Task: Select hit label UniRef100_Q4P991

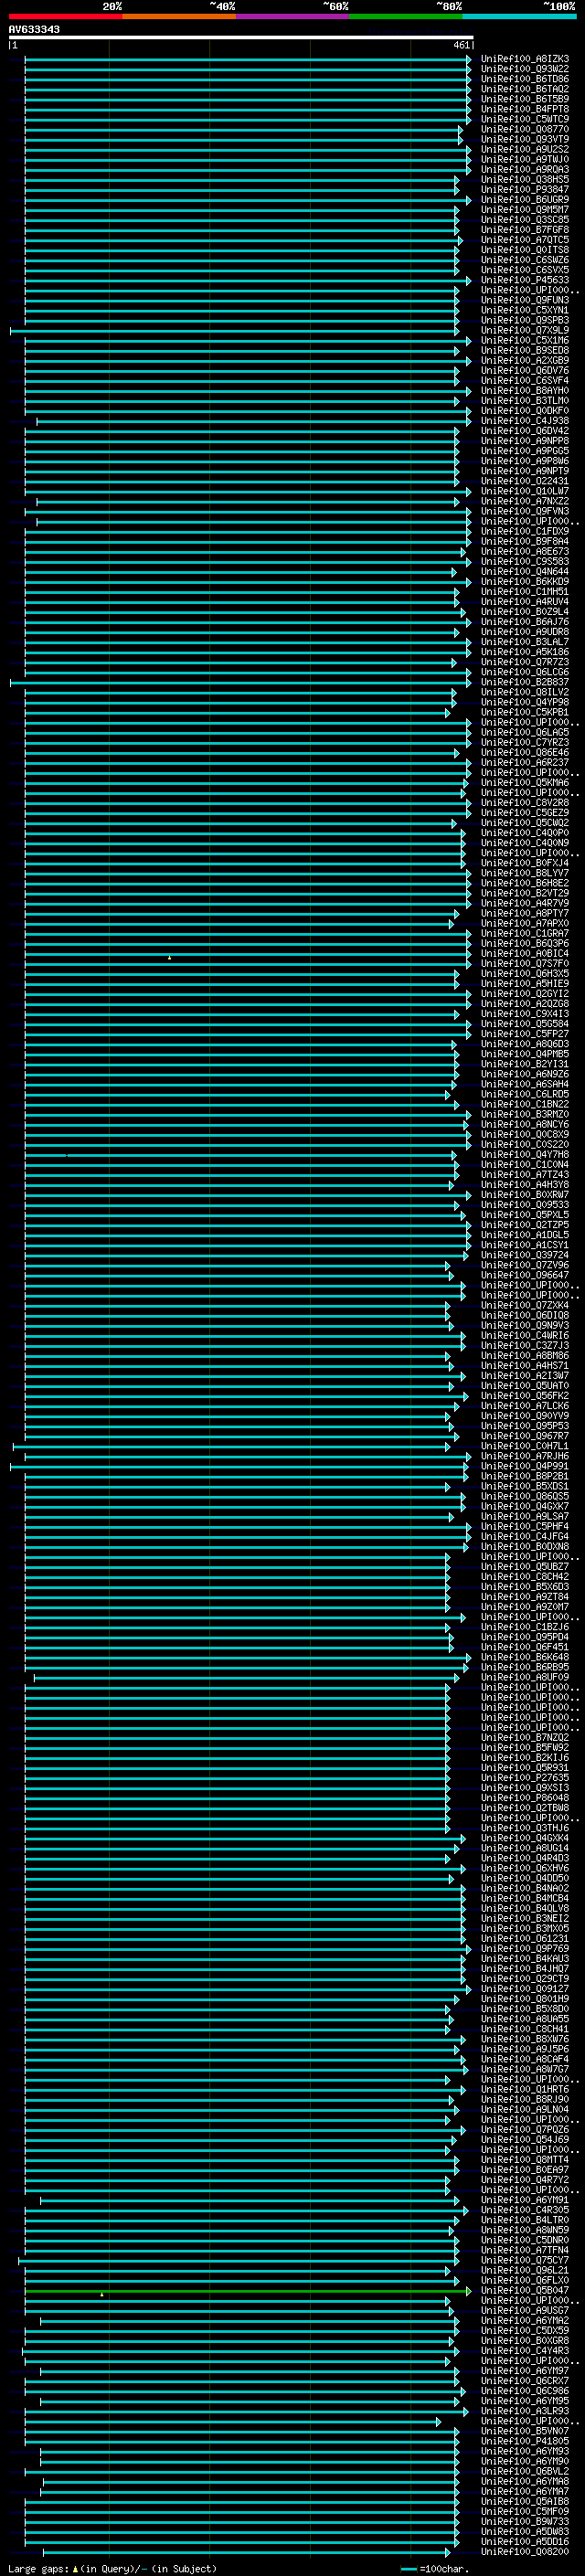Action: click(x=525, y=1467)
